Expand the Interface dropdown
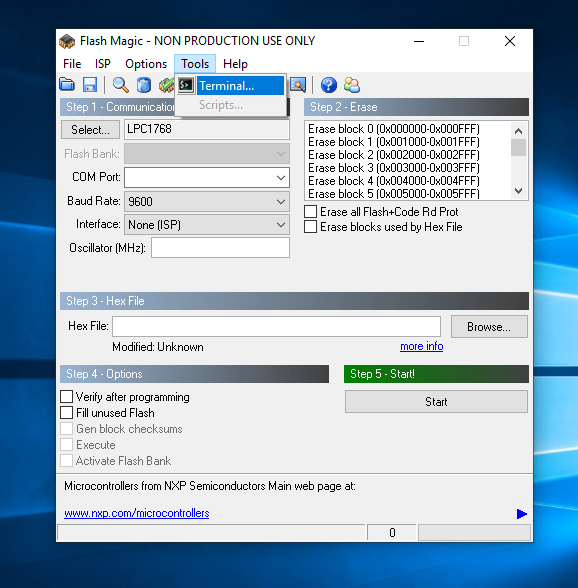578x588 pixels. tap(281, 225)
